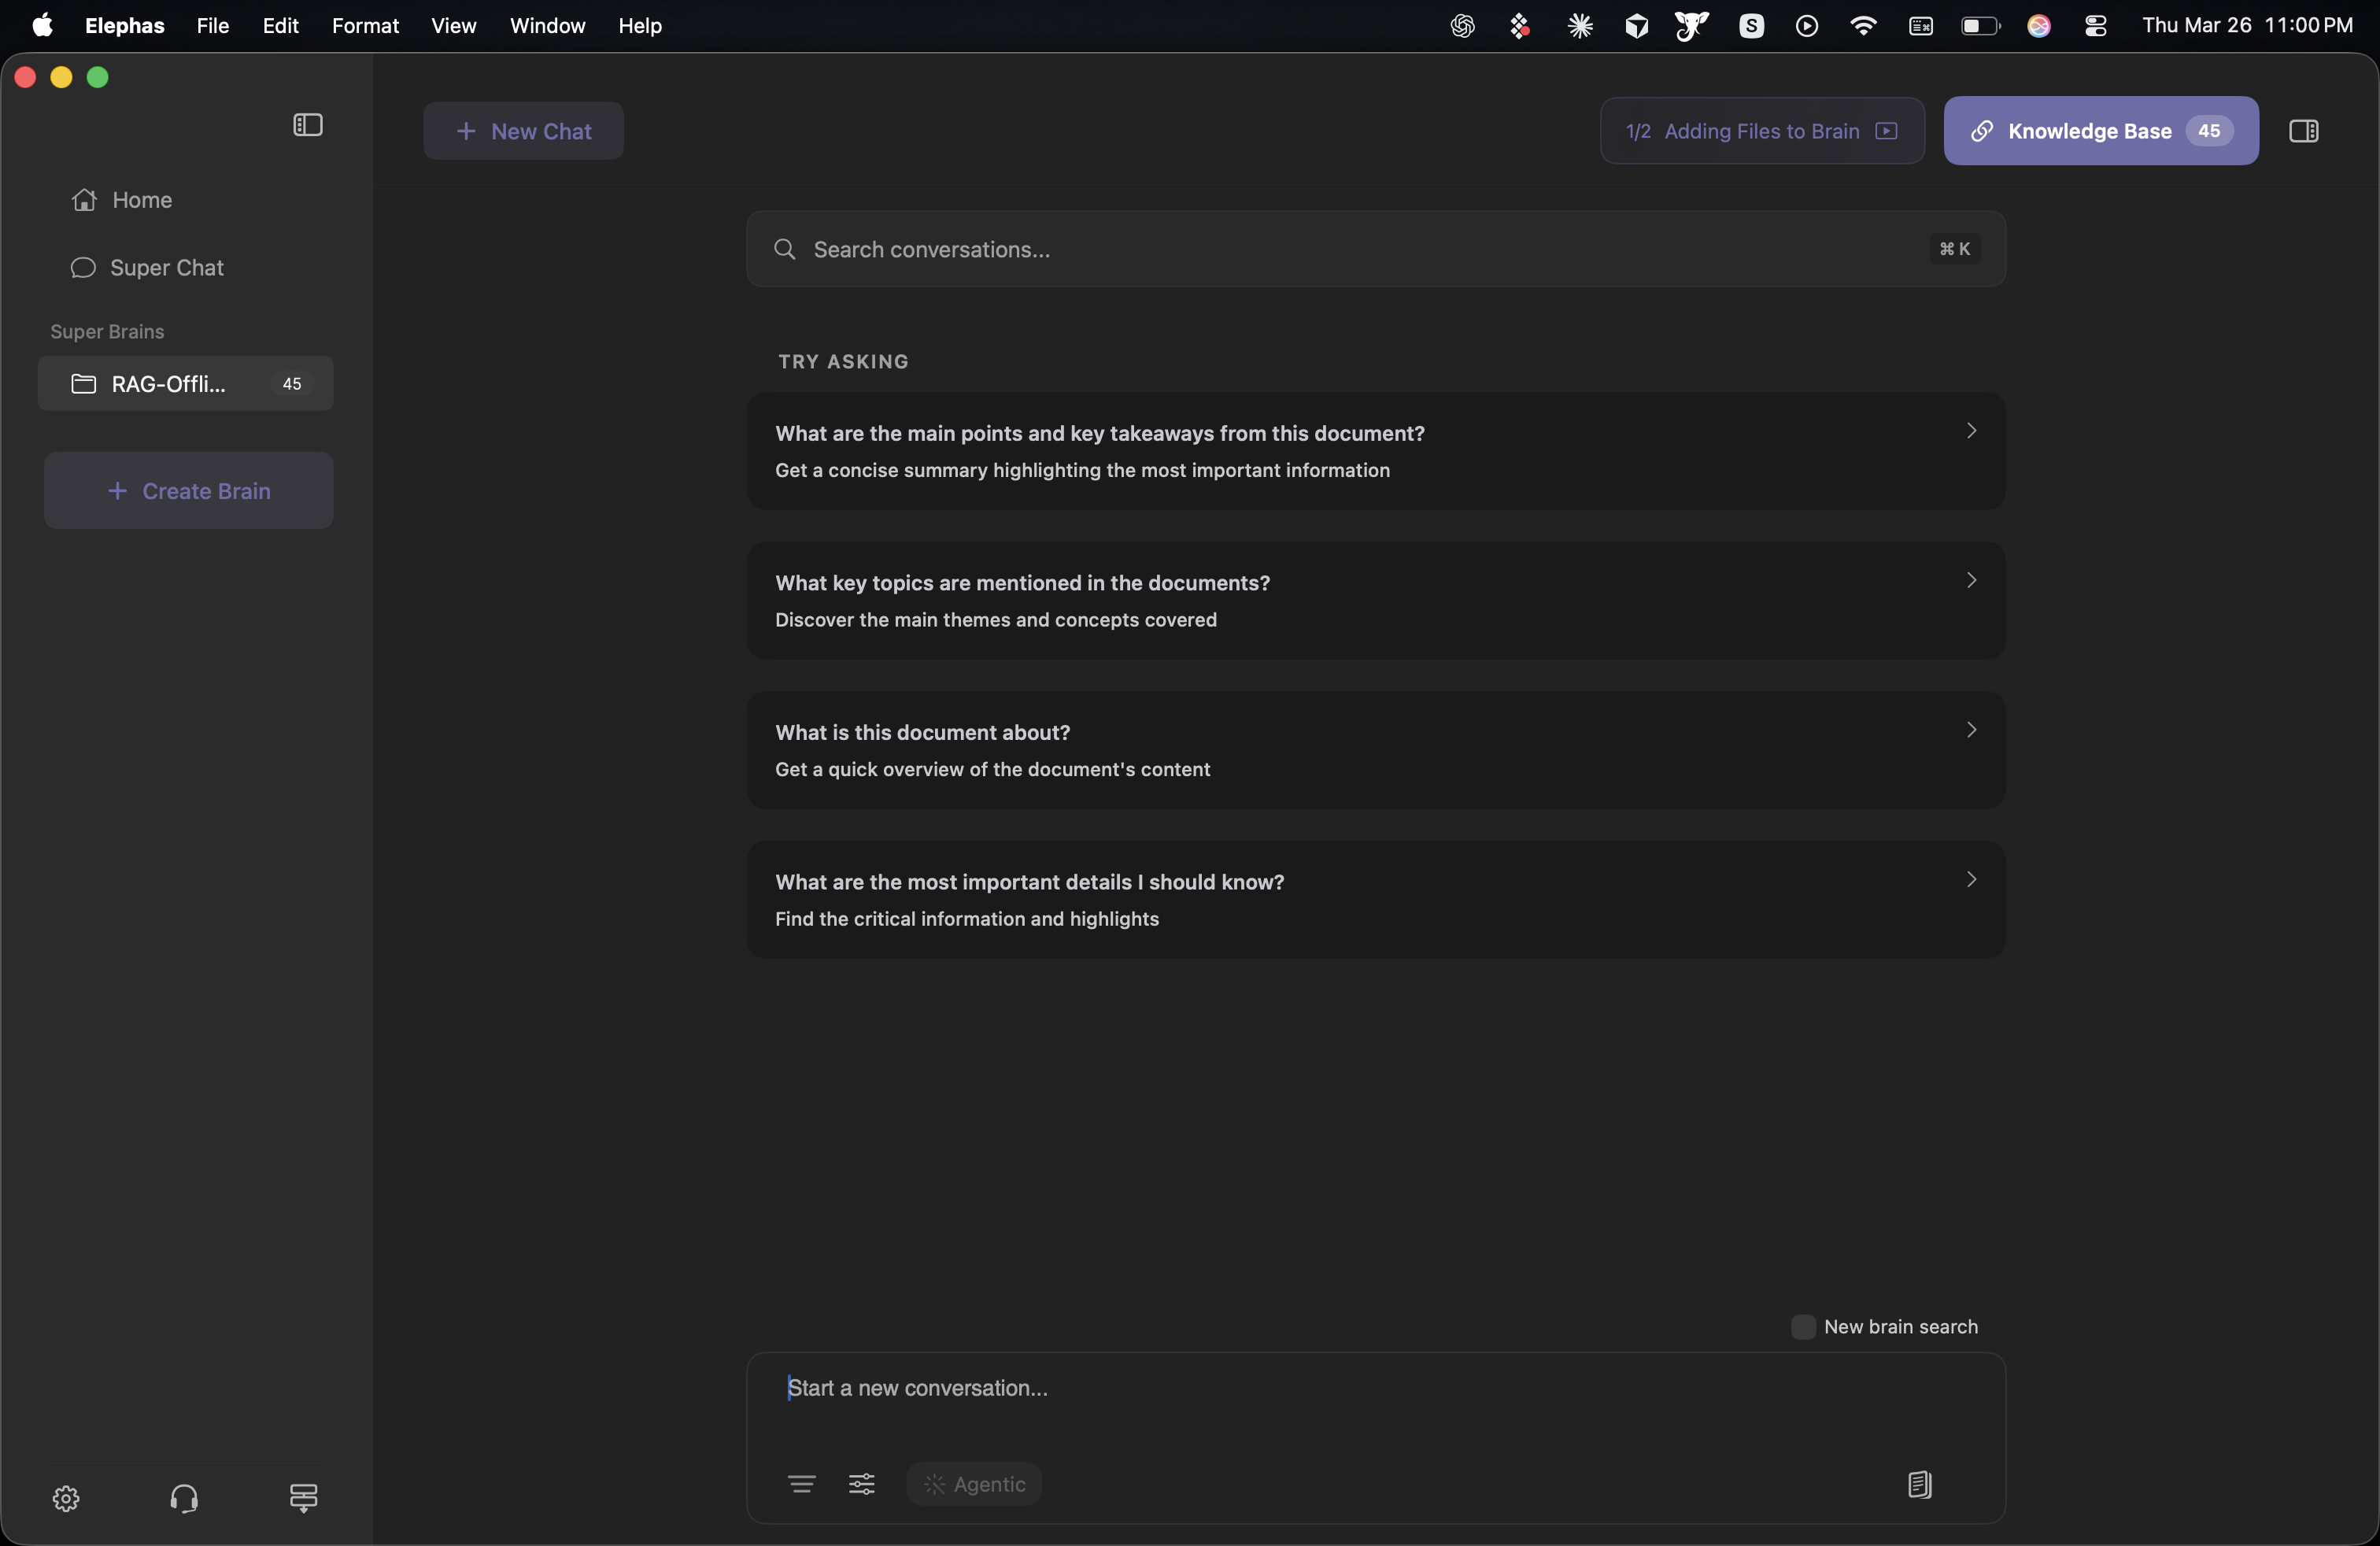Open the sliders settings icon in chat box
Screen dimensions: 2380x1546
(862, 1484)
